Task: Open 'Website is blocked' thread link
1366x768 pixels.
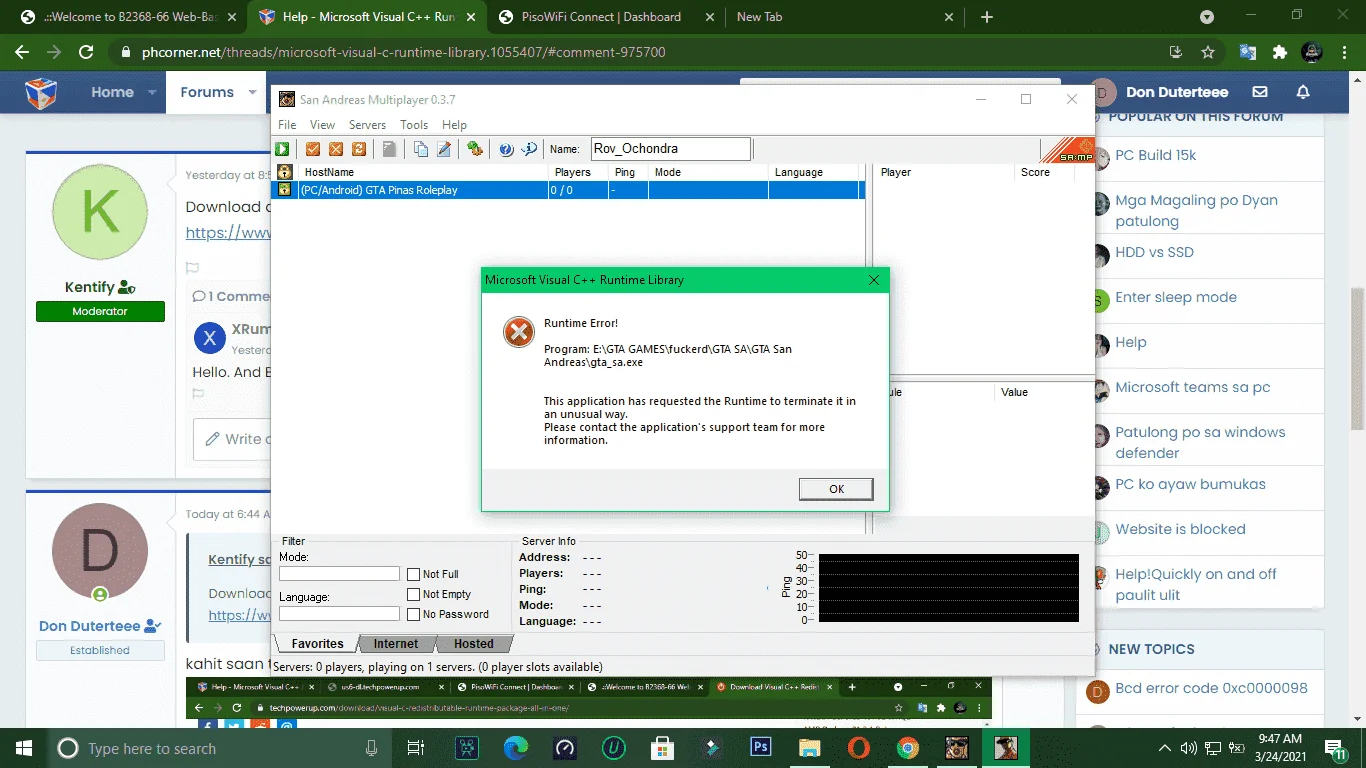Action: coord(1180,529)
